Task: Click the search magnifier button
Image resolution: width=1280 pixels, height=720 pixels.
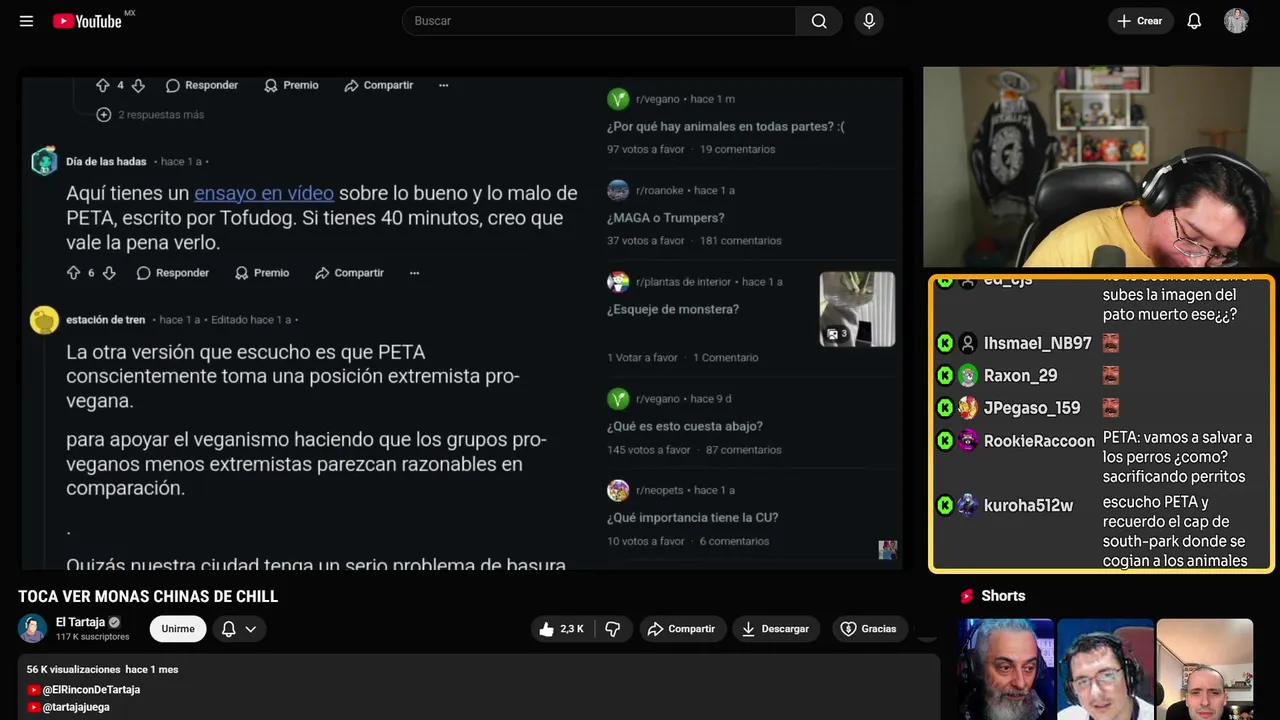Action: (x=819, y=21)
